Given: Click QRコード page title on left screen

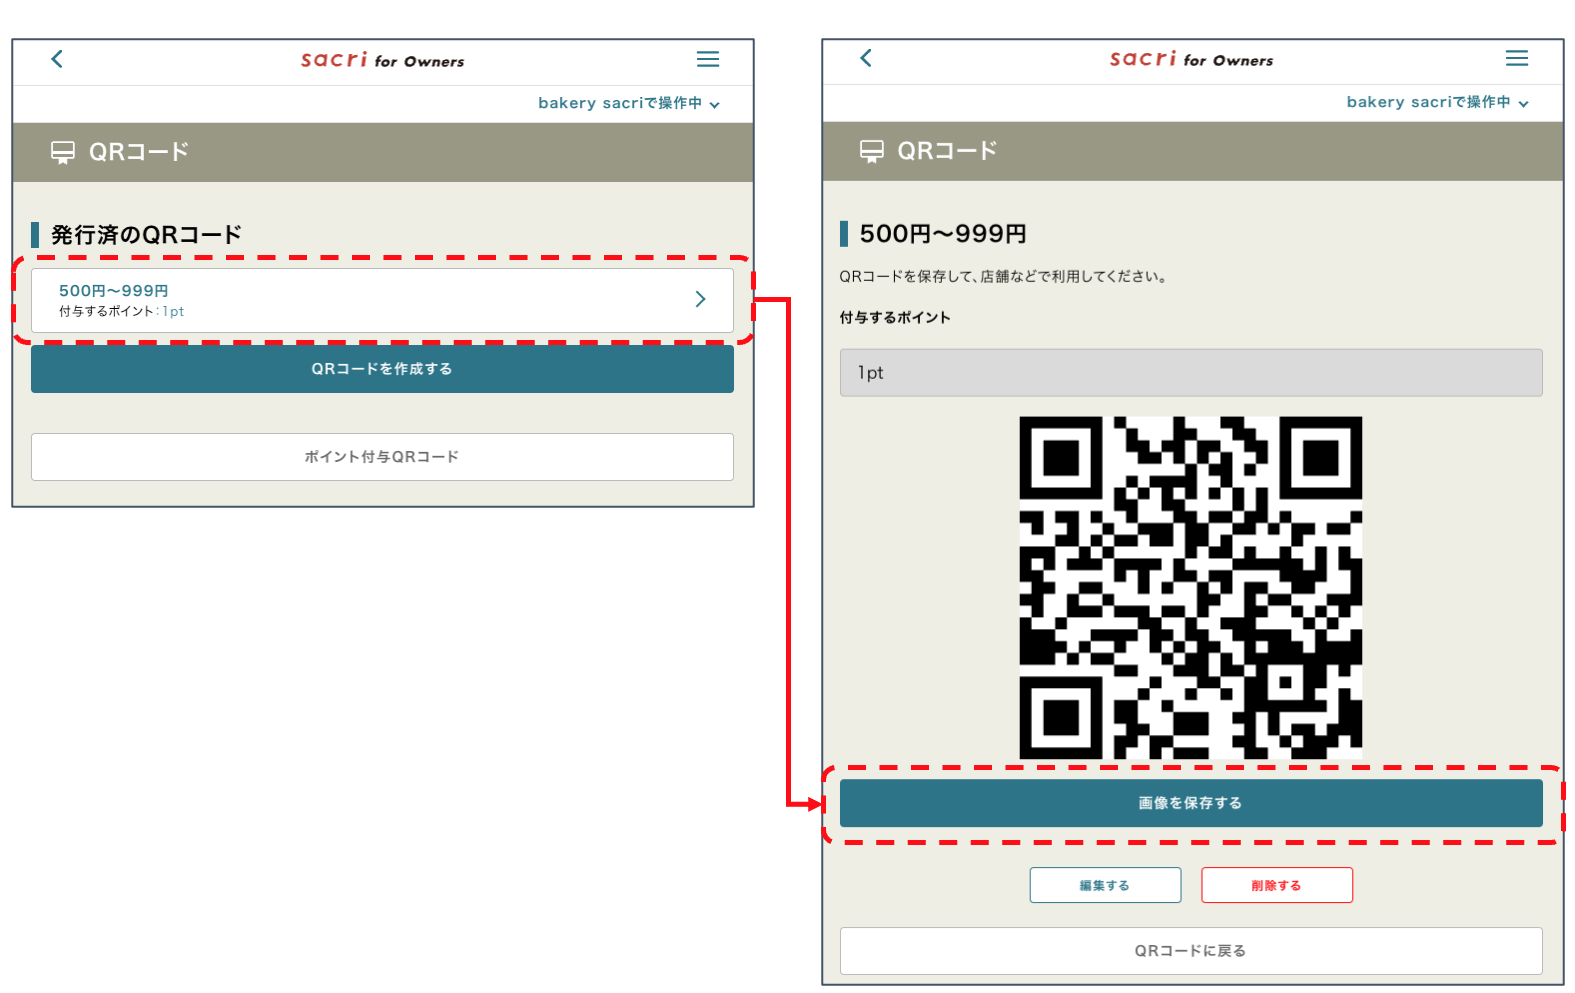Looking at the screenshot, I should click(139, 152).
